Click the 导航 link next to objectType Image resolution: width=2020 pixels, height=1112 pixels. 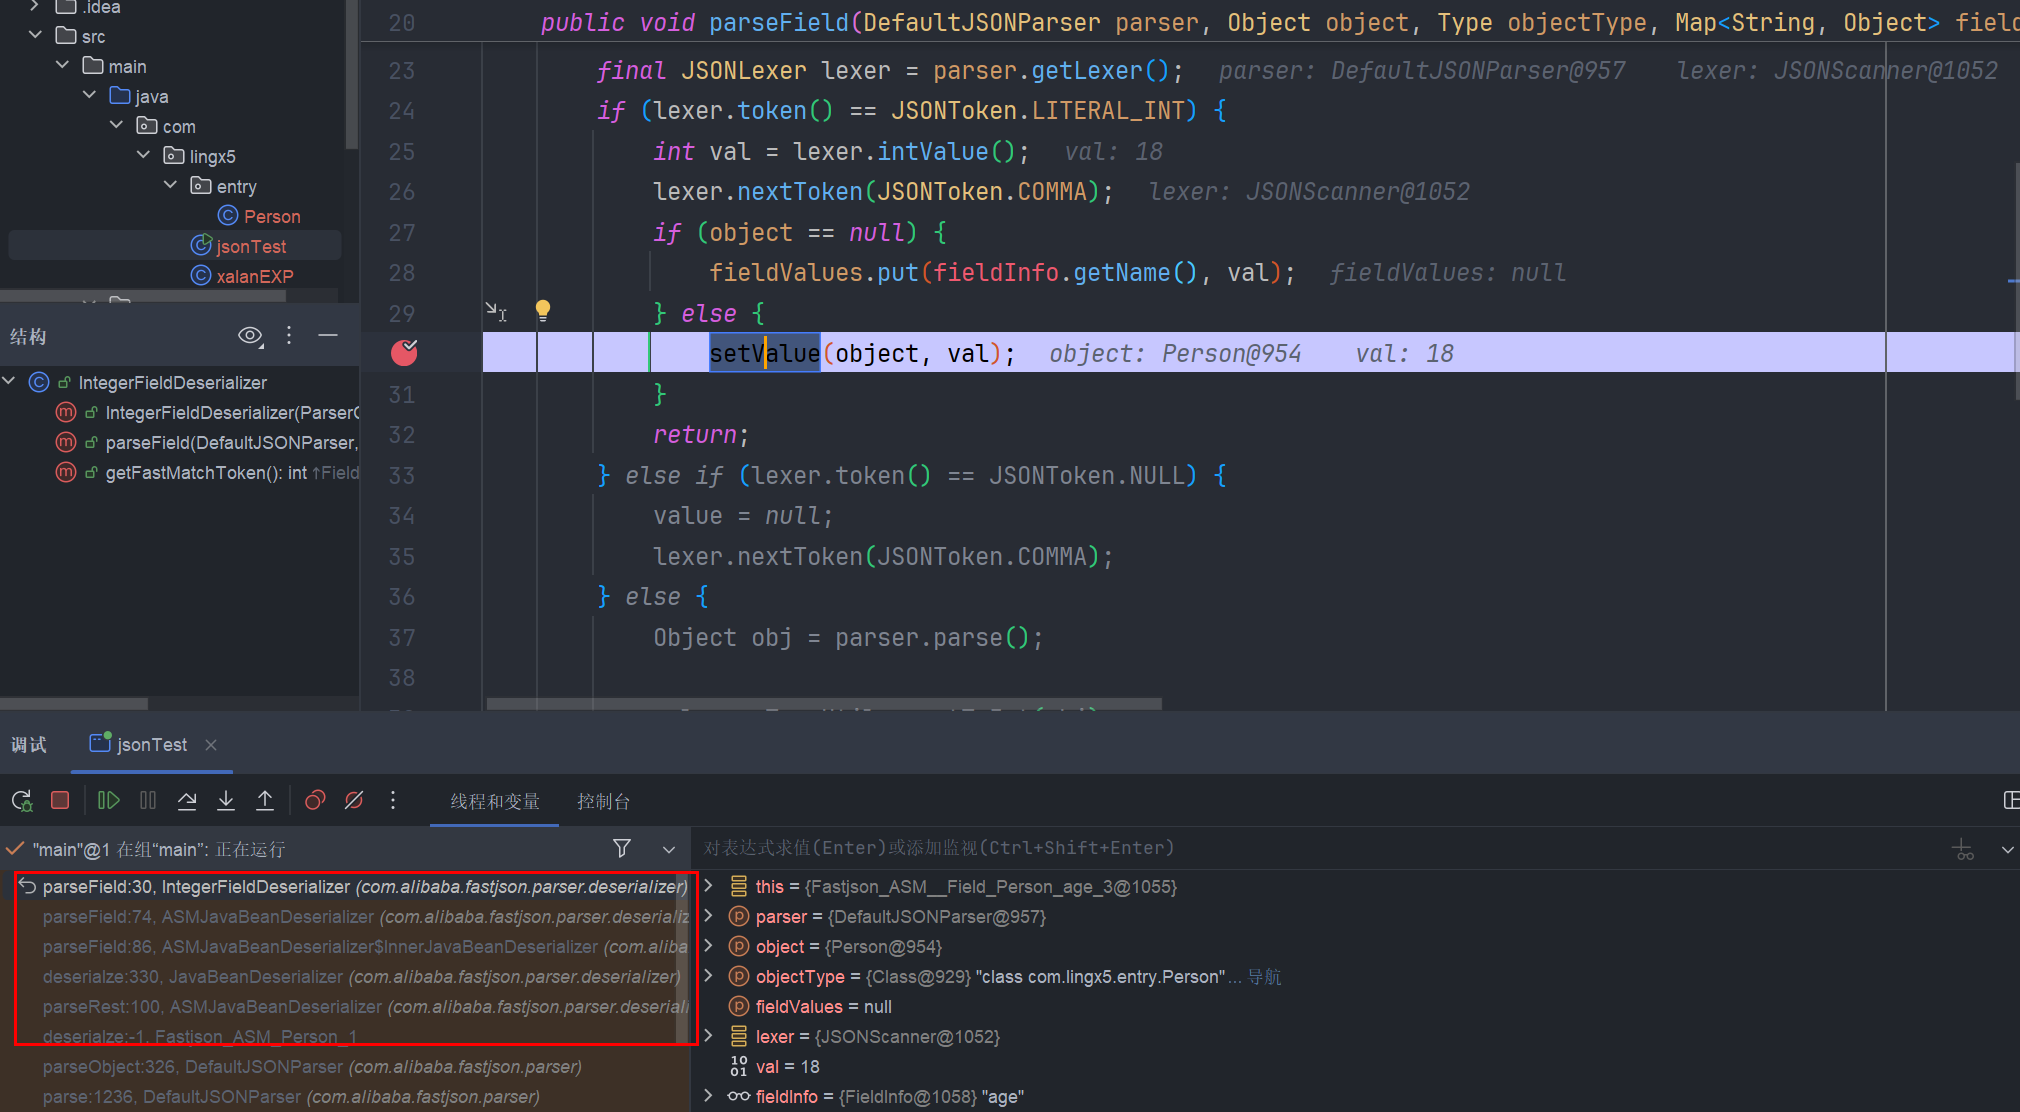click(x=1264, y=977)
